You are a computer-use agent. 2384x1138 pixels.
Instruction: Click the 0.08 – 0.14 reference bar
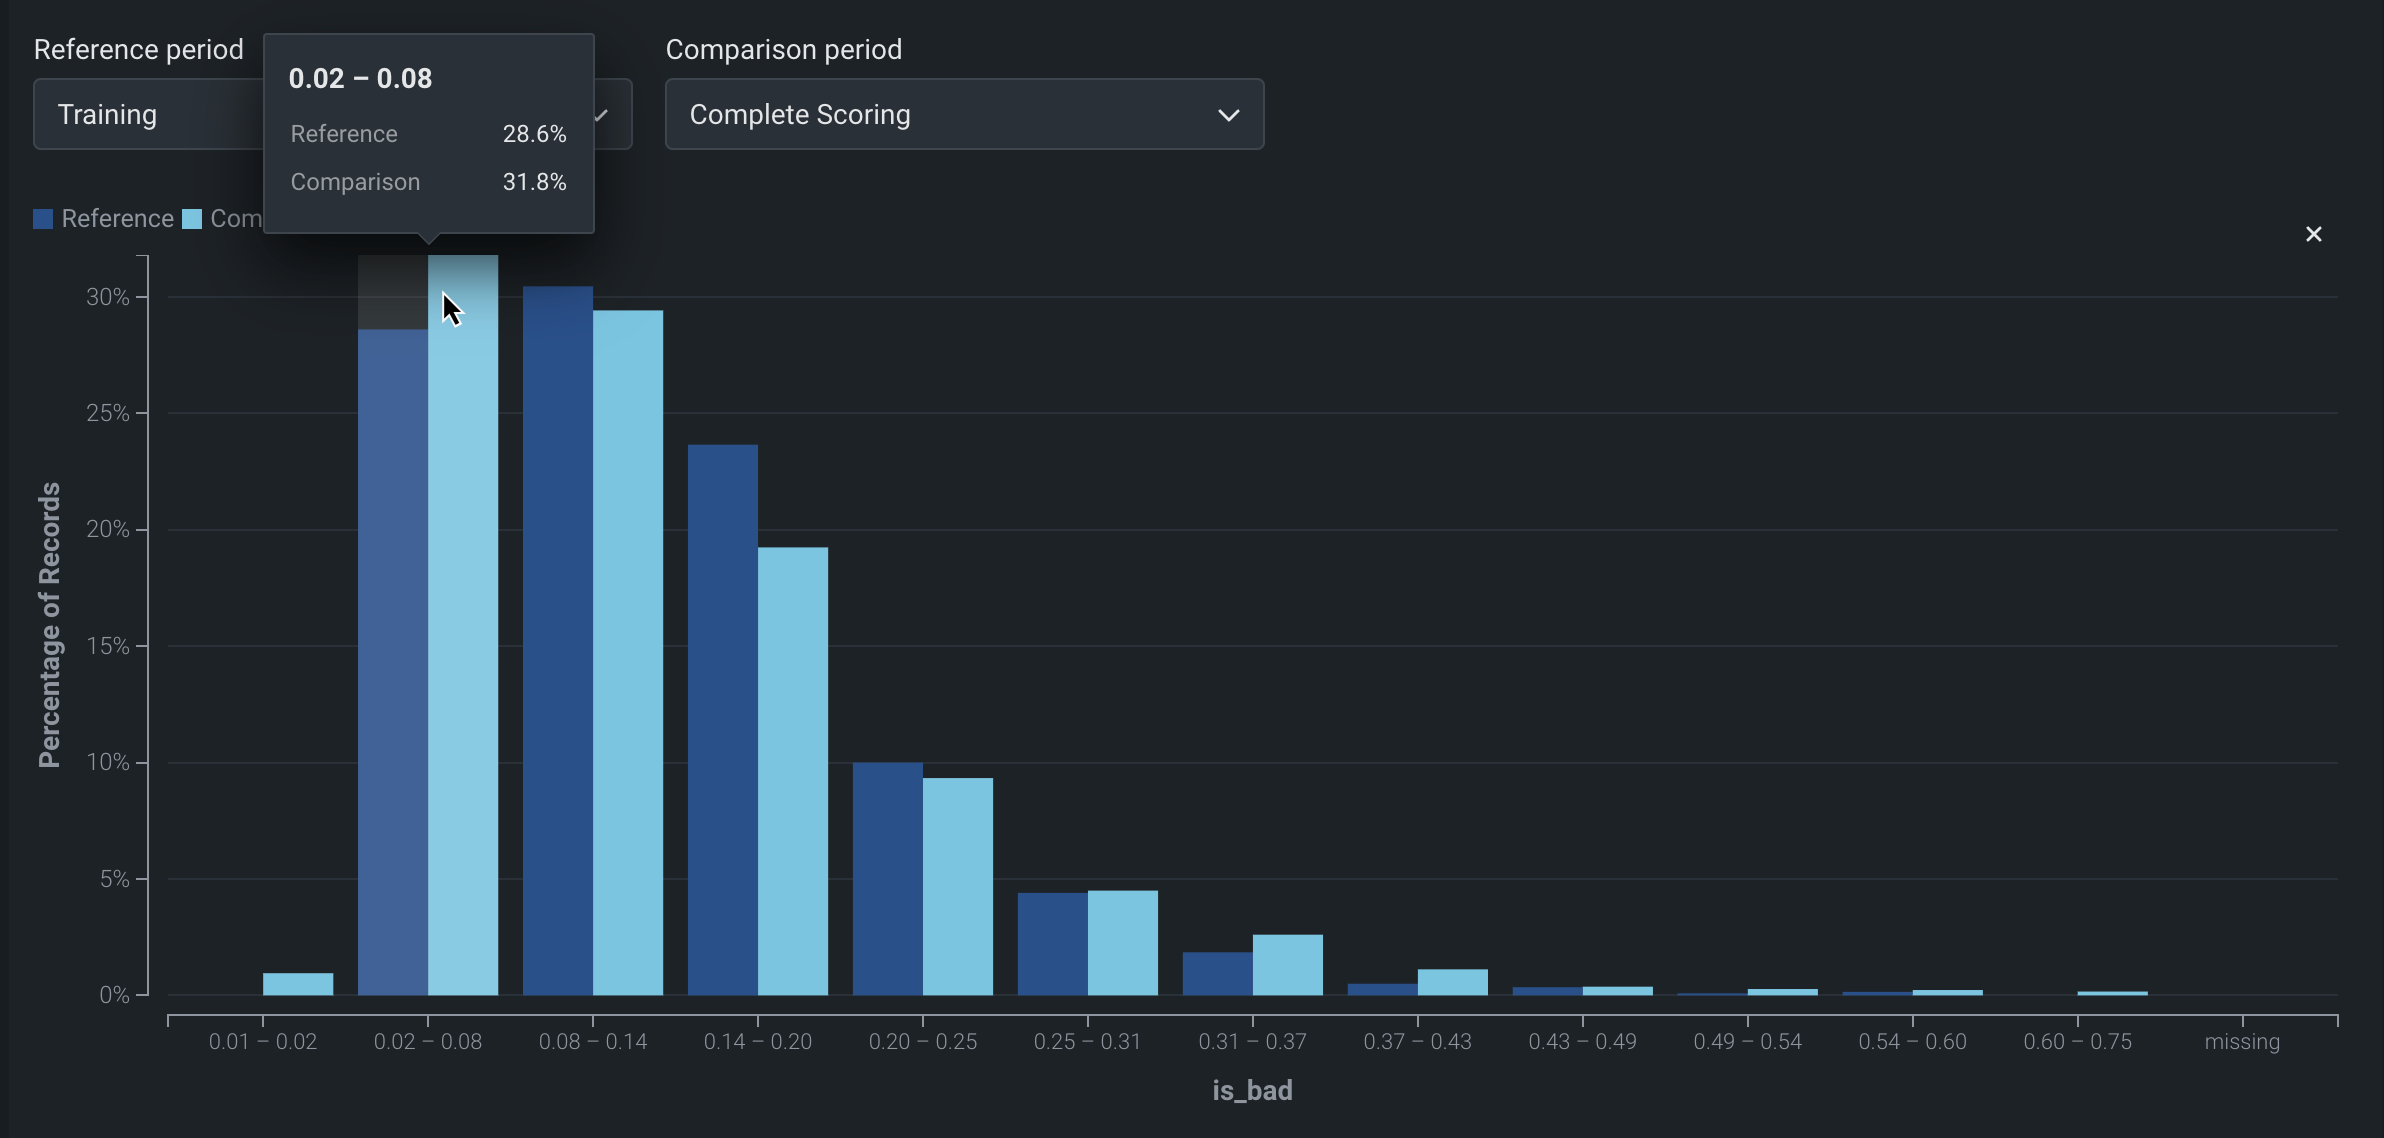tap(557, 640)
